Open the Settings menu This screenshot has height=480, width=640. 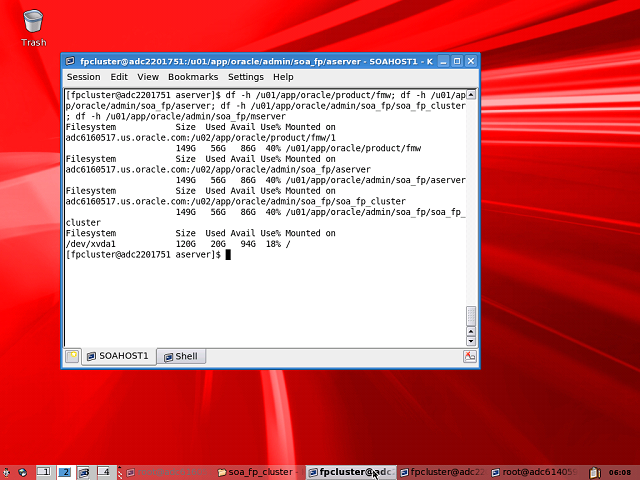(x=245, y=77)
